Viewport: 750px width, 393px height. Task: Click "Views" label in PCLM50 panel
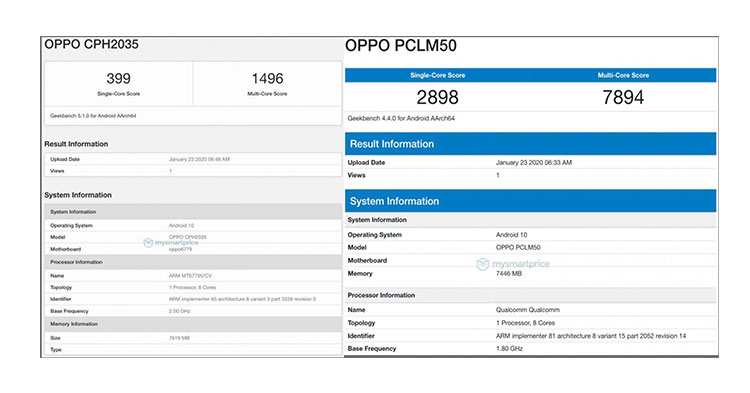pos(356,175)
